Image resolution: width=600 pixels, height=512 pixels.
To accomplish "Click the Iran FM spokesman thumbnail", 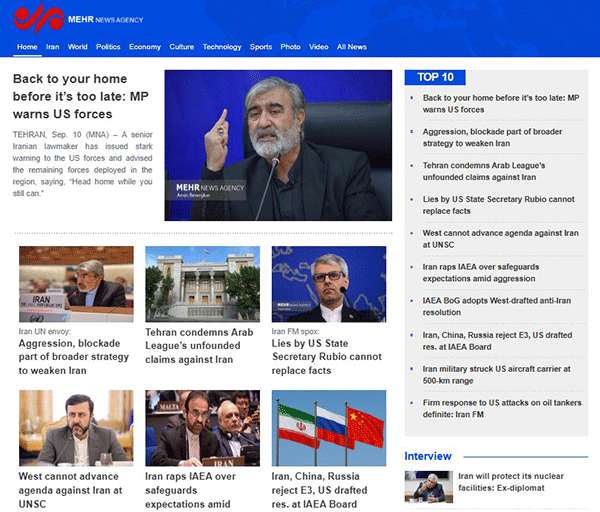I will coord(329,284).
